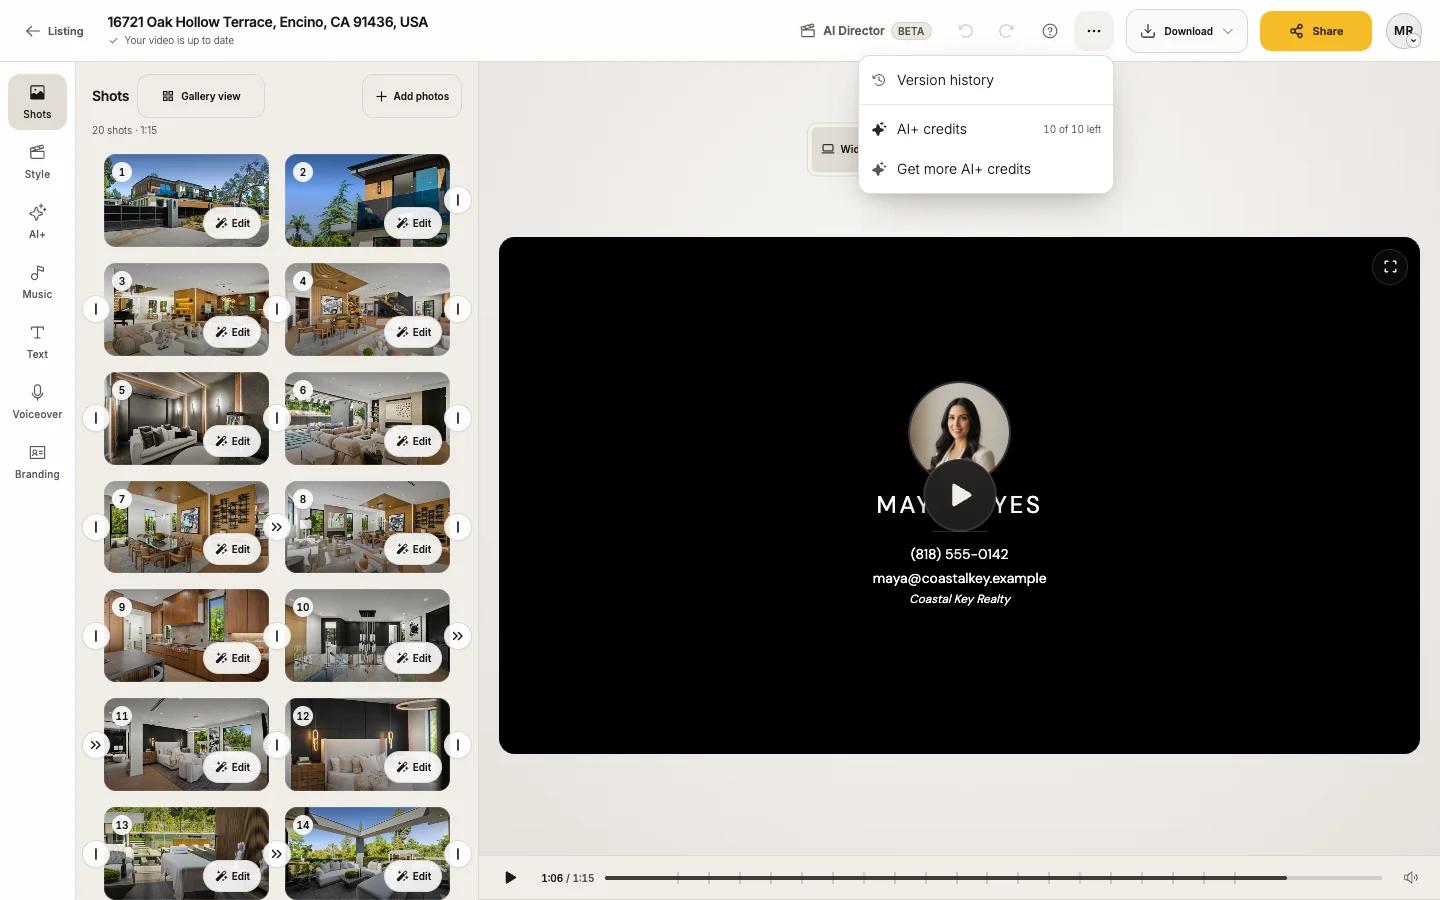Toggle transition before shot 11
The height and width of the screenshot is (900, 1440).
pyautogui.click(x=95, y=745)
